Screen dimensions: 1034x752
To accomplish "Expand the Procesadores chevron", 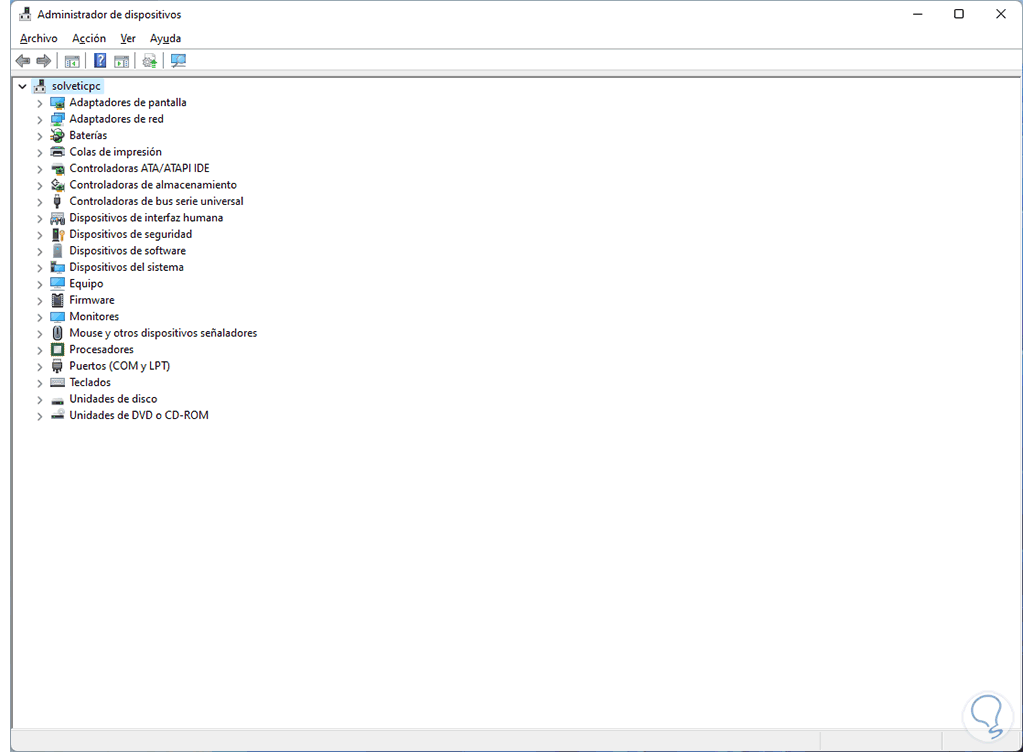I will coord(40,350).
